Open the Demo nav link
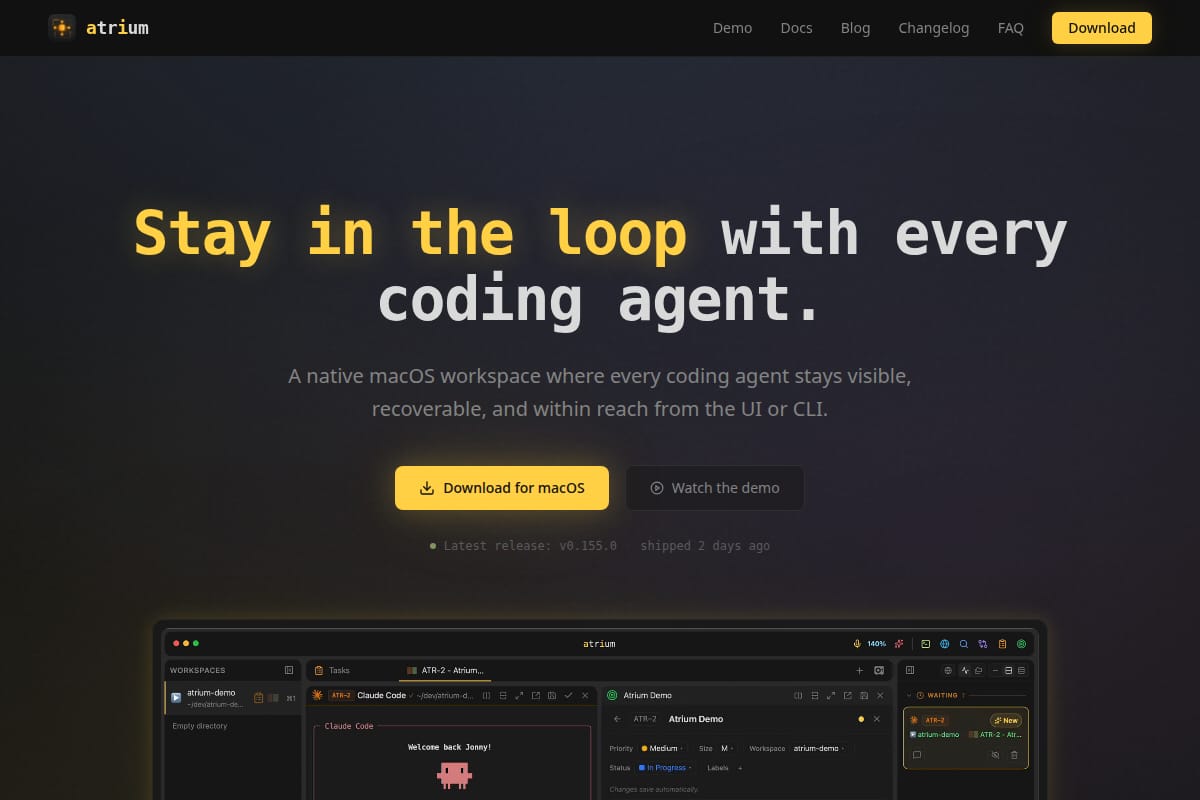This screenshot has width=1200, height=800. (732, 28)
